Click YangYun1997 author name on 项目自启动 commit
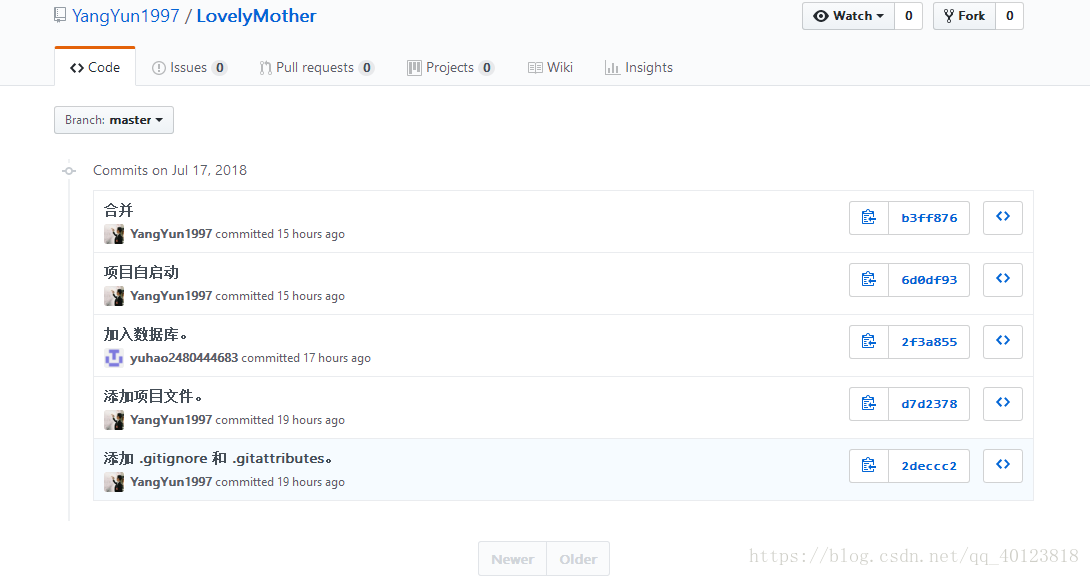This screenshot has height=576, width=1090. (171, 296)
